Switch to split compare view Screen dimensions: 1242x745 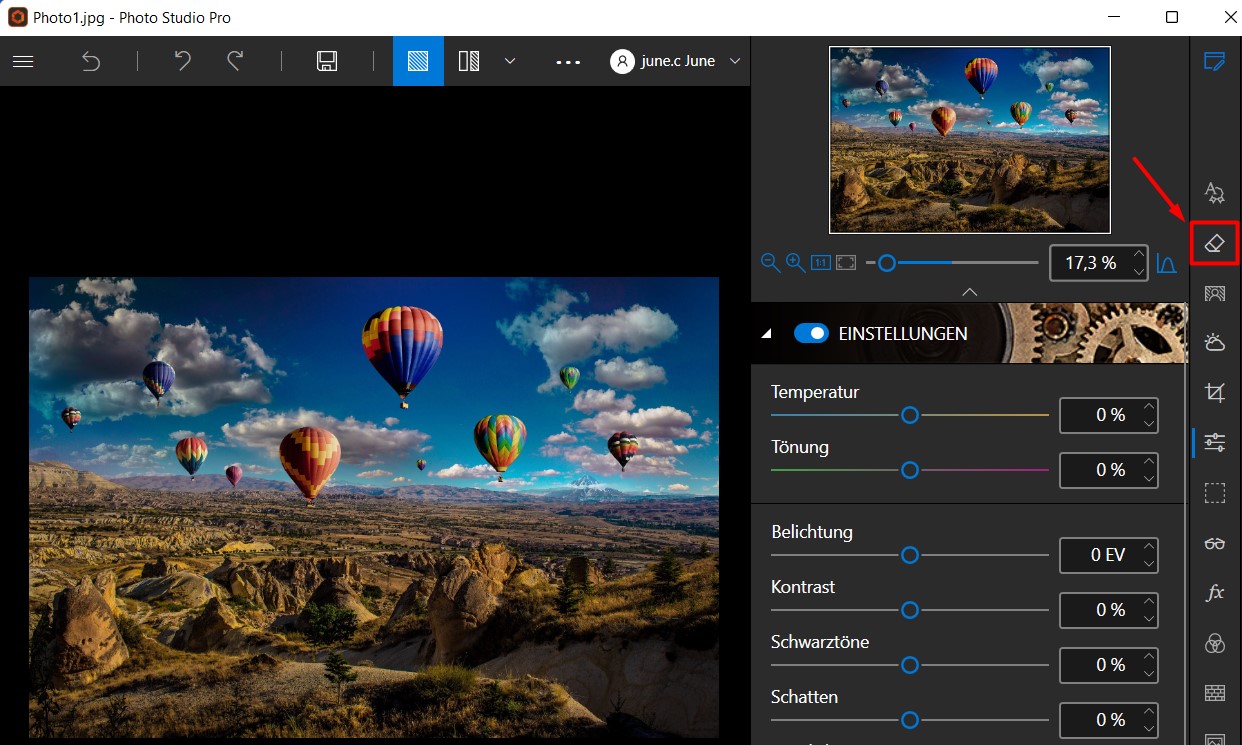[x=469, y=61]
